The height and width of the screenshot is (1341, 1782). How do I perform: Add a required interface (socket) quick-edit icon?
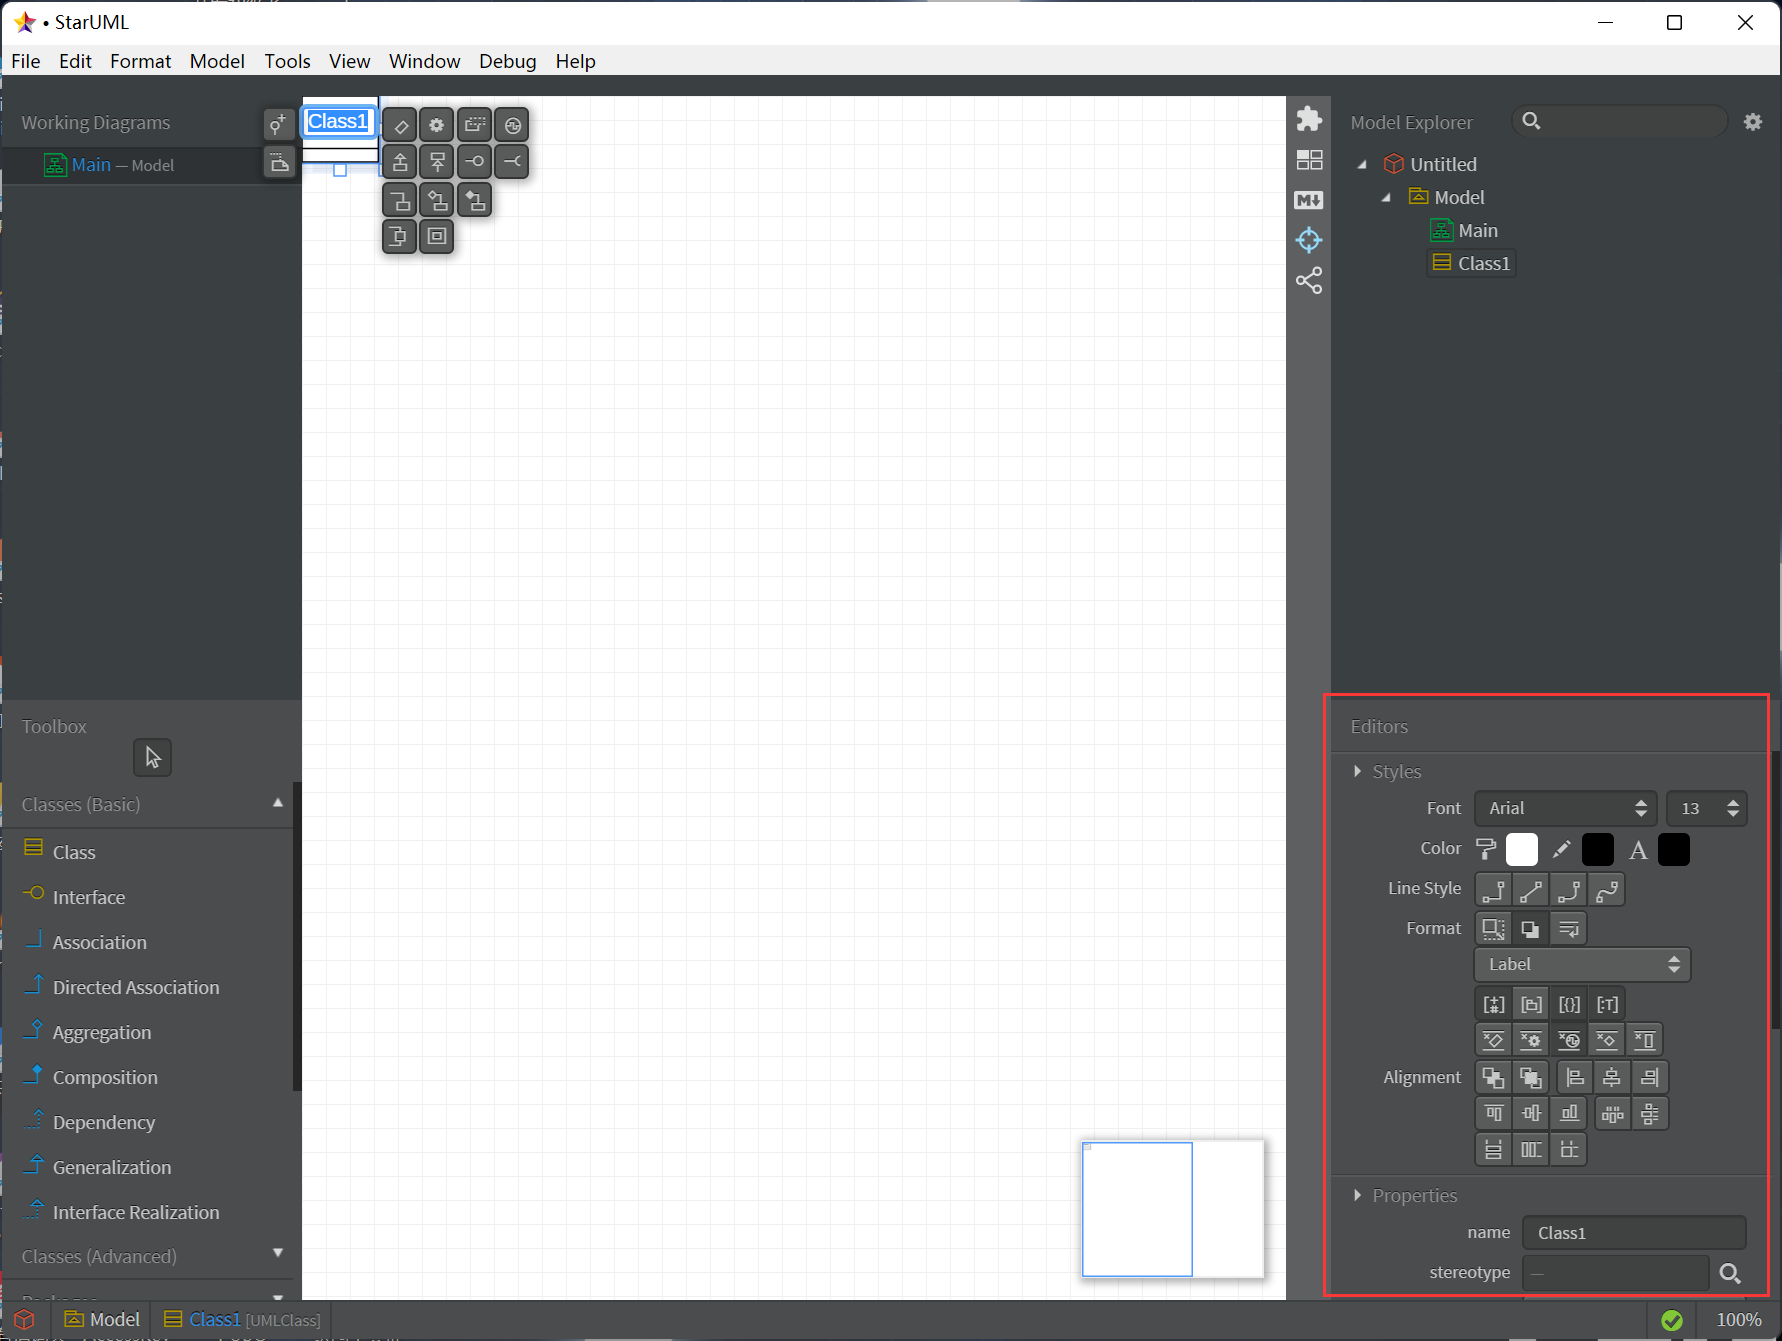[x=512, y=162]
